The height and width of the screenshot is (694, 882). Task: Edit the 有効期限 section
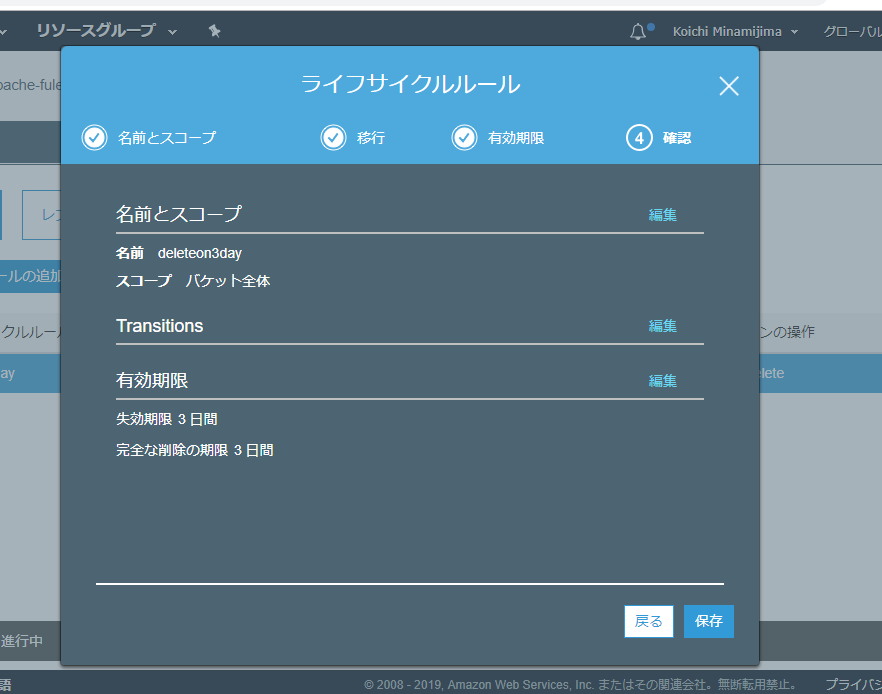pos(662,381)
